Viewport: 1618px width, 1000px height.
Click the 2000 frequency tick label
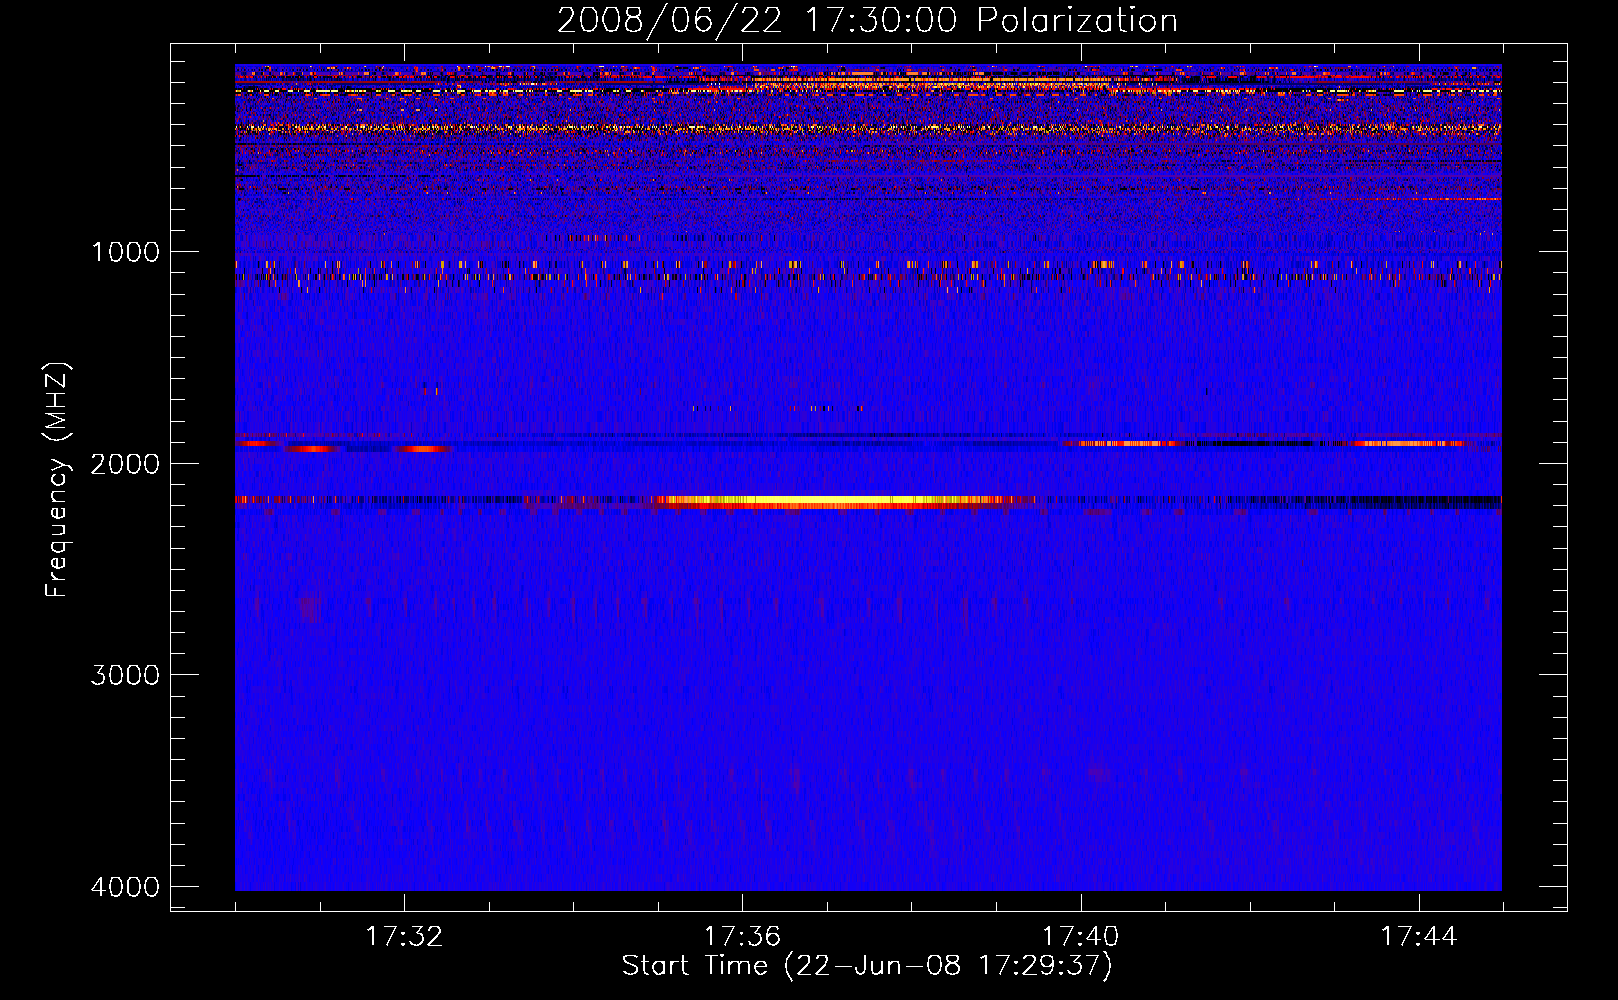point(125,463)
